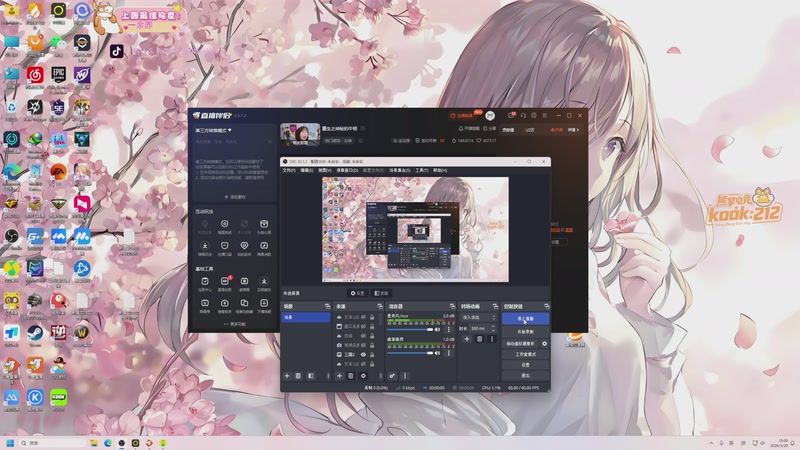Open the File menu in OBS
Image resolution: width=800 pixels, height=450 pixels.
pyautogui.click(x=289, y=170)
